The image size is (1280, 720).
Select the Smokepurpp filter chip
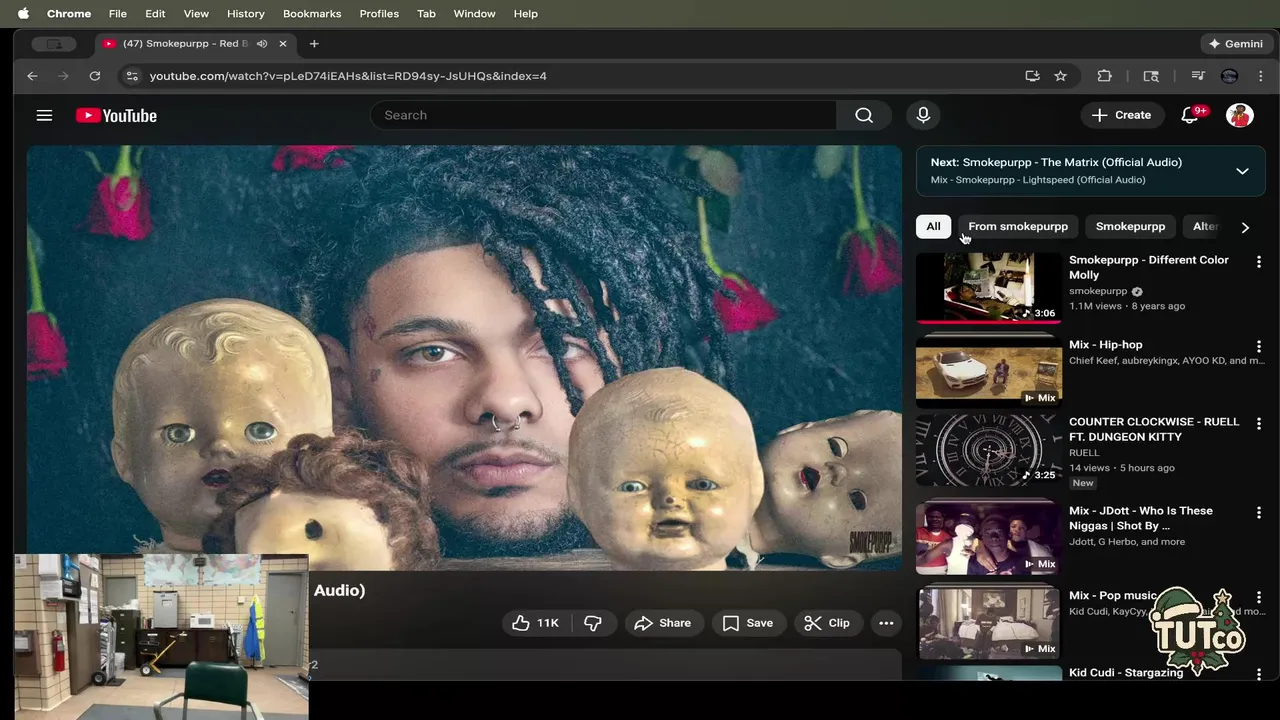[x=1130, y=226]
